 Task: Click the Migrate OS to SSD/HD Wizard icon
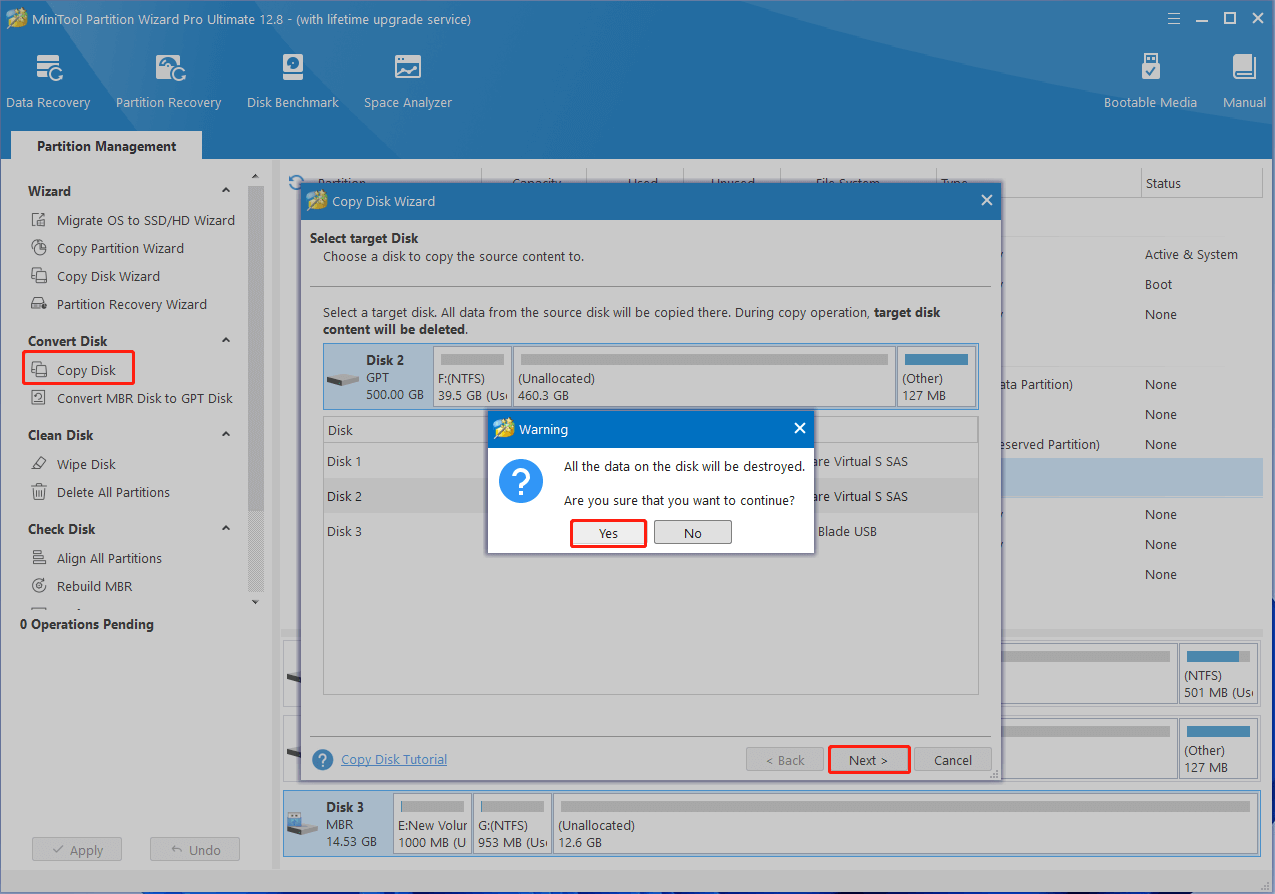click(39, 220)
